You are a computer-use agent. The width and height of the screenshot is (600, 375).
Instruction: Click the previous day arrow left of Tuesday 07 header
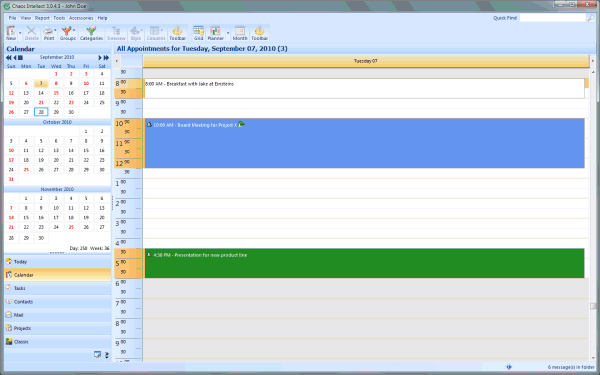click(x=117, y=61)
